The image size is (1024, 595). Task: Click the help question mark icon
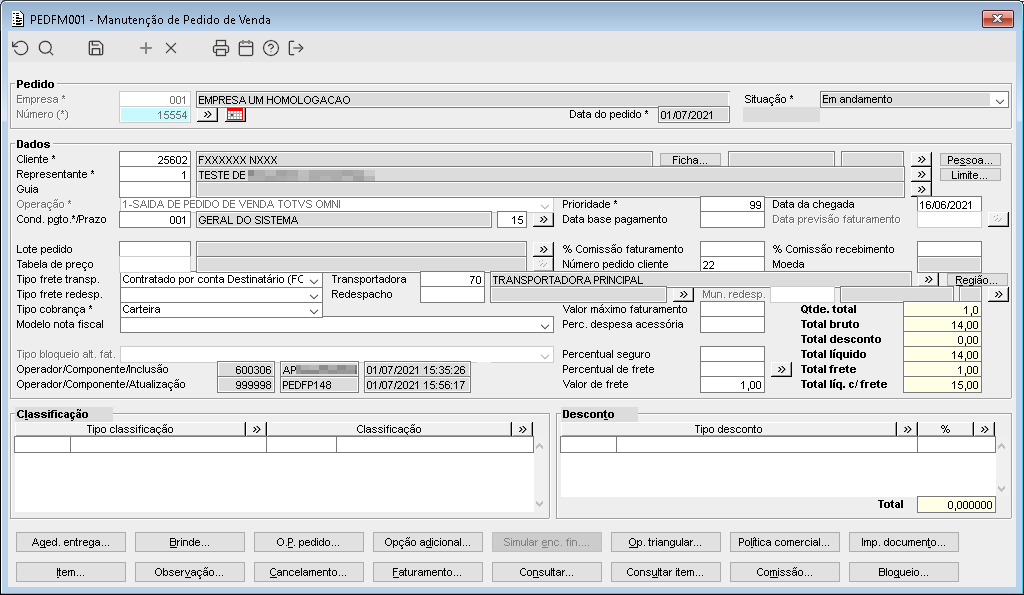coord(271,48)
